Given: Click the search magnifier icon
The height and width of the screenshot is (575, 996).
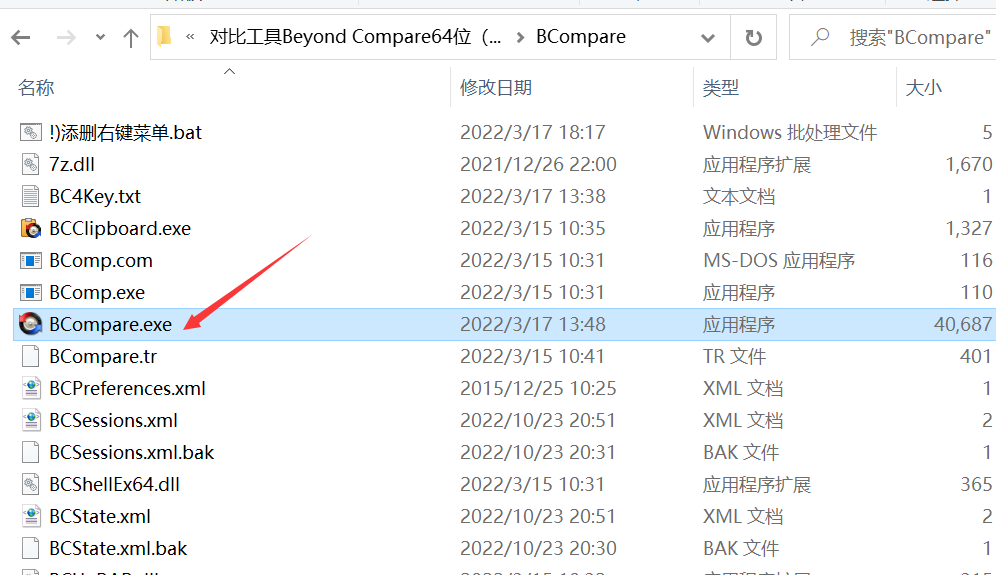Looking at the screenshot, I should [820, 37].
